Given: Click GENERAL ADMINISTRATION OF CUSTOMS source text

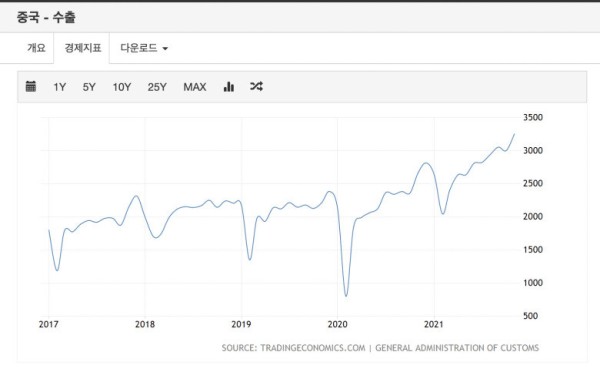Looking at the screenshot, I should (457, 348).
